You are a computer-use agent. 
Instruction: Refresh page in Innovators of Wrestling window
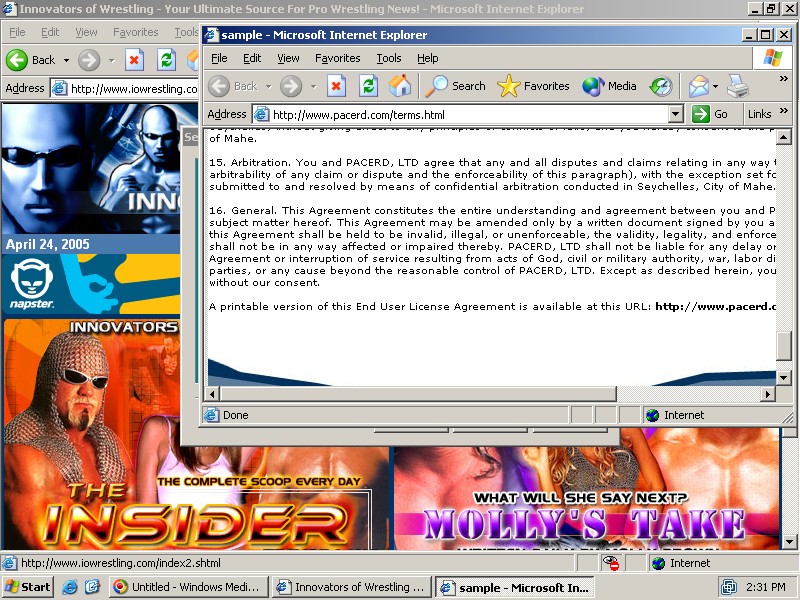[x=166, y=60]
